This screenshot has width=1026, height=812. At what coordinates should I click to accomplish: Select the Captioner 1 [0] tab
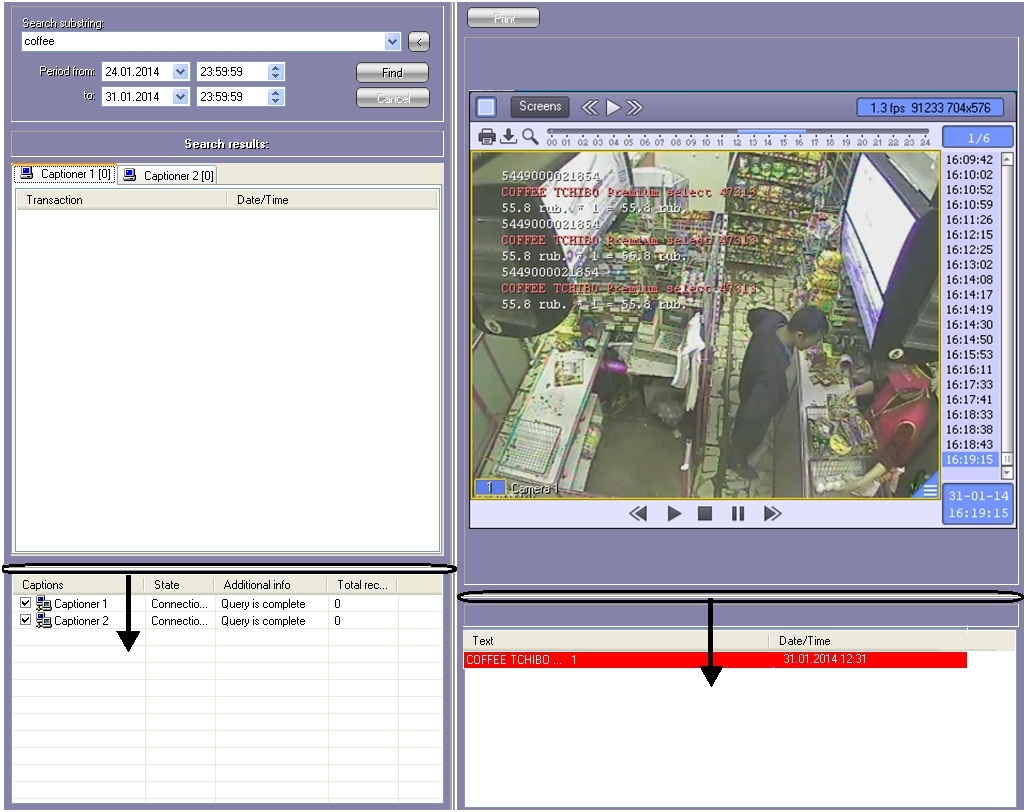65,174
